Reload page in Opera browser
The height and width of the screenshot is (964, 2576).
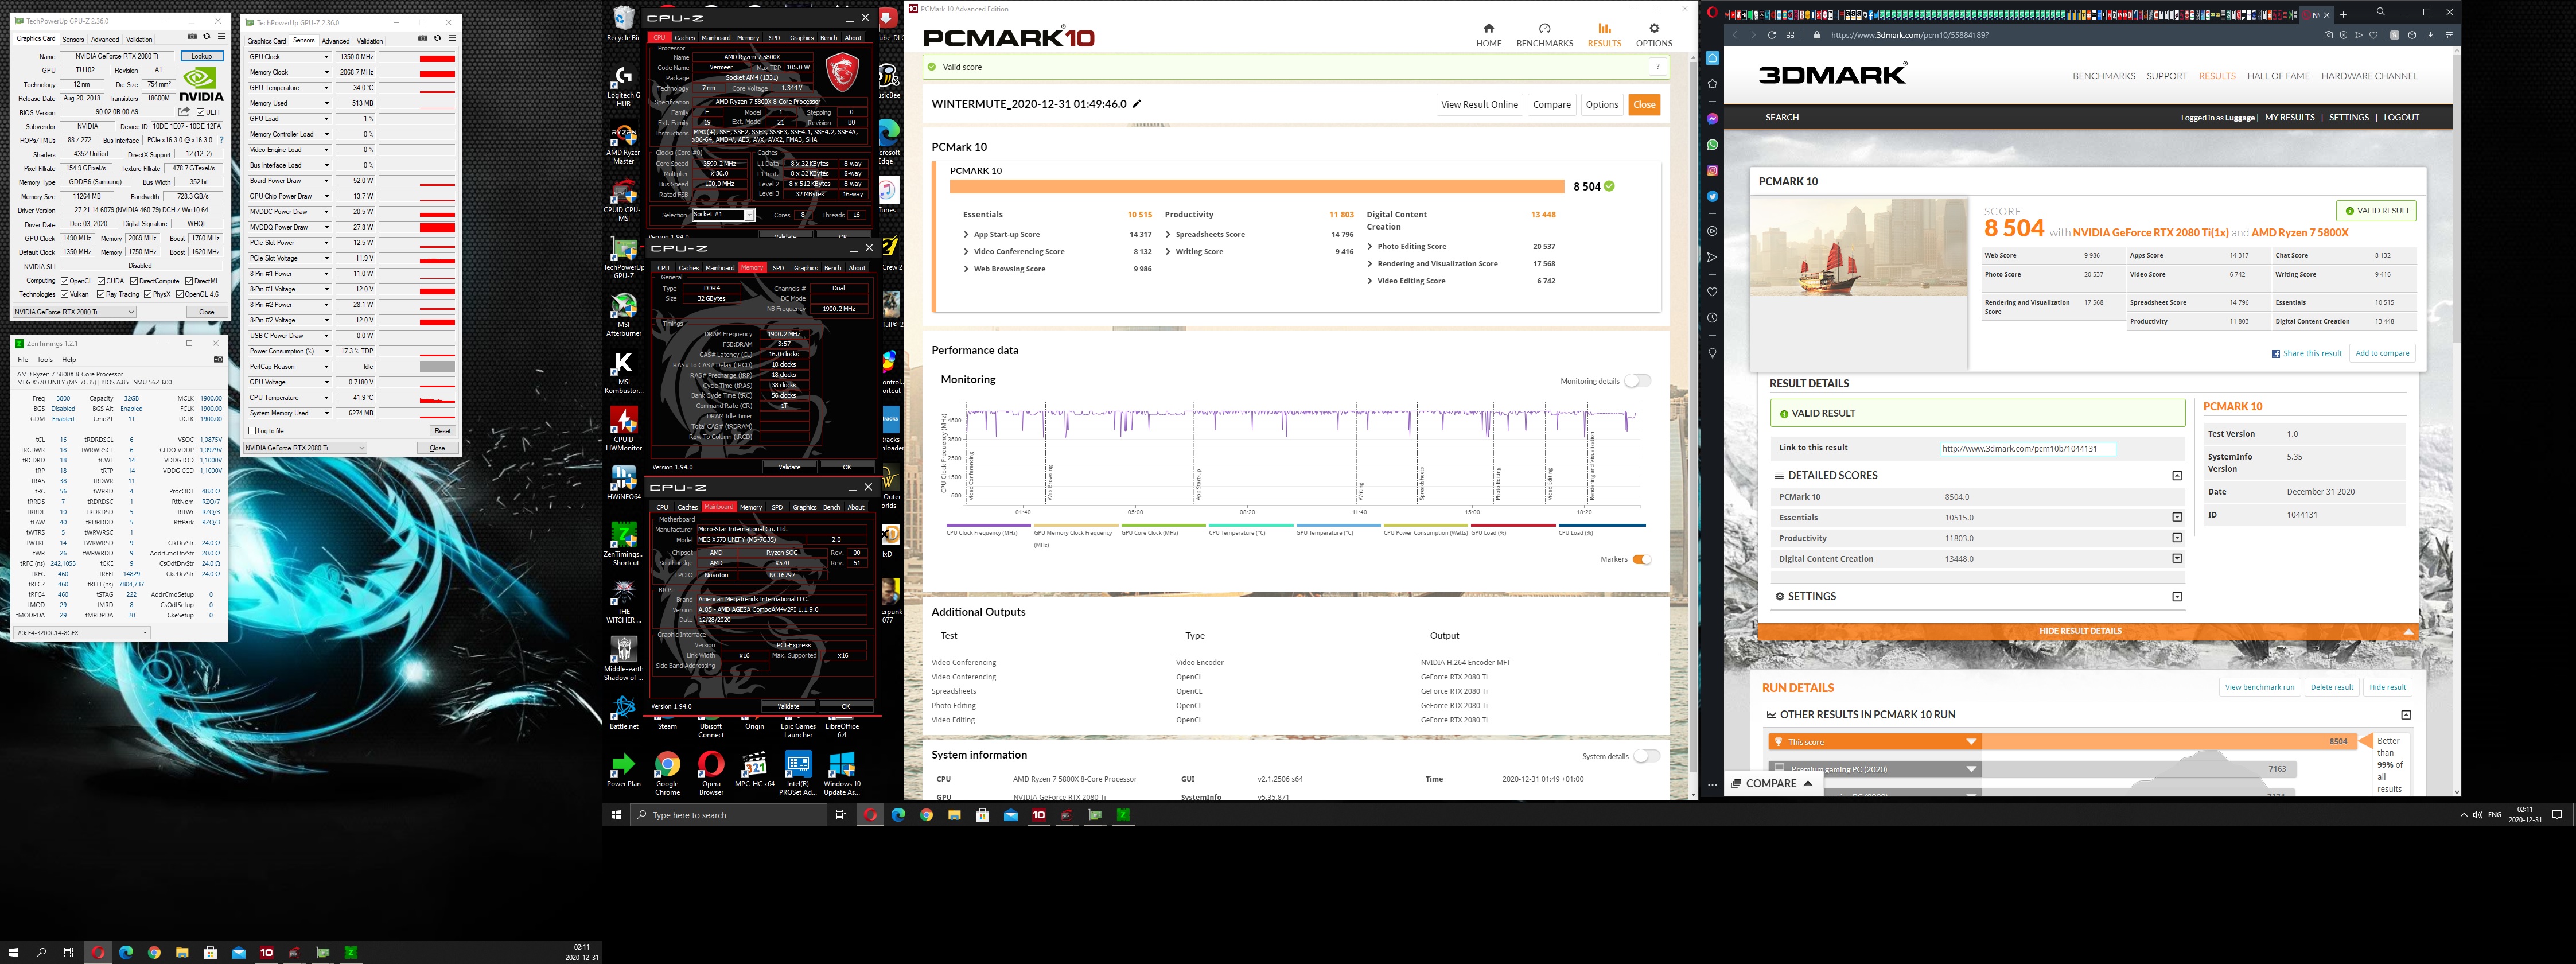pos(1771,35)
